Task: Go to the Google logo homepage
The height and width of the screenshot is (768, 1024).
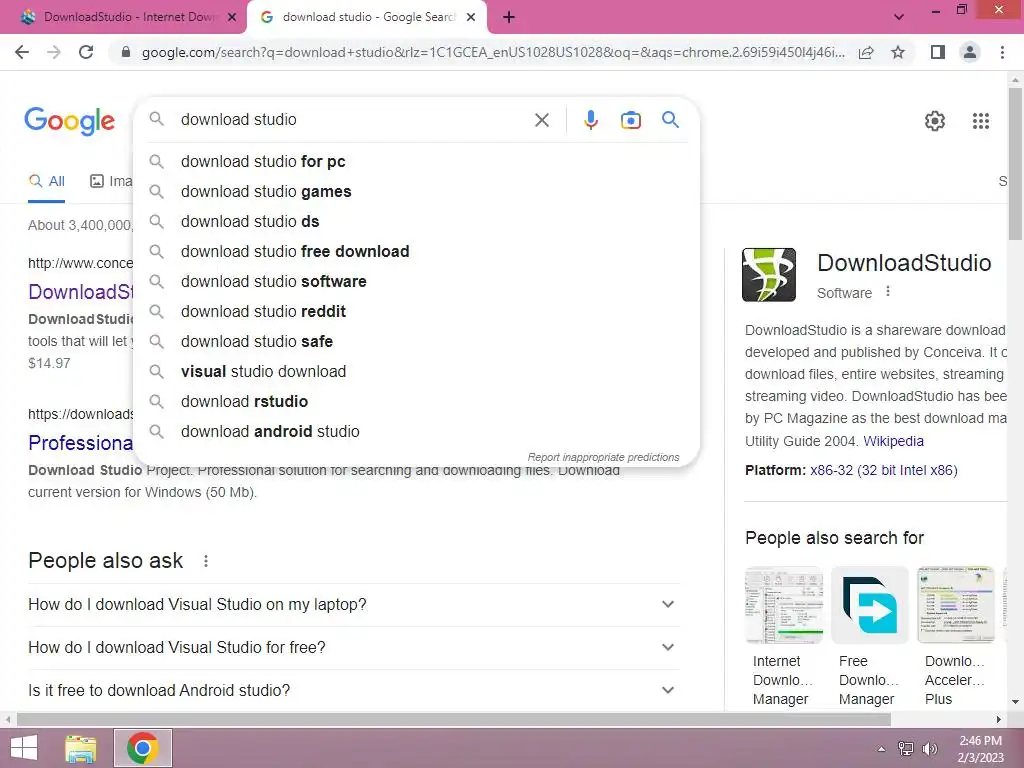Action: click(x=69, y=121)
